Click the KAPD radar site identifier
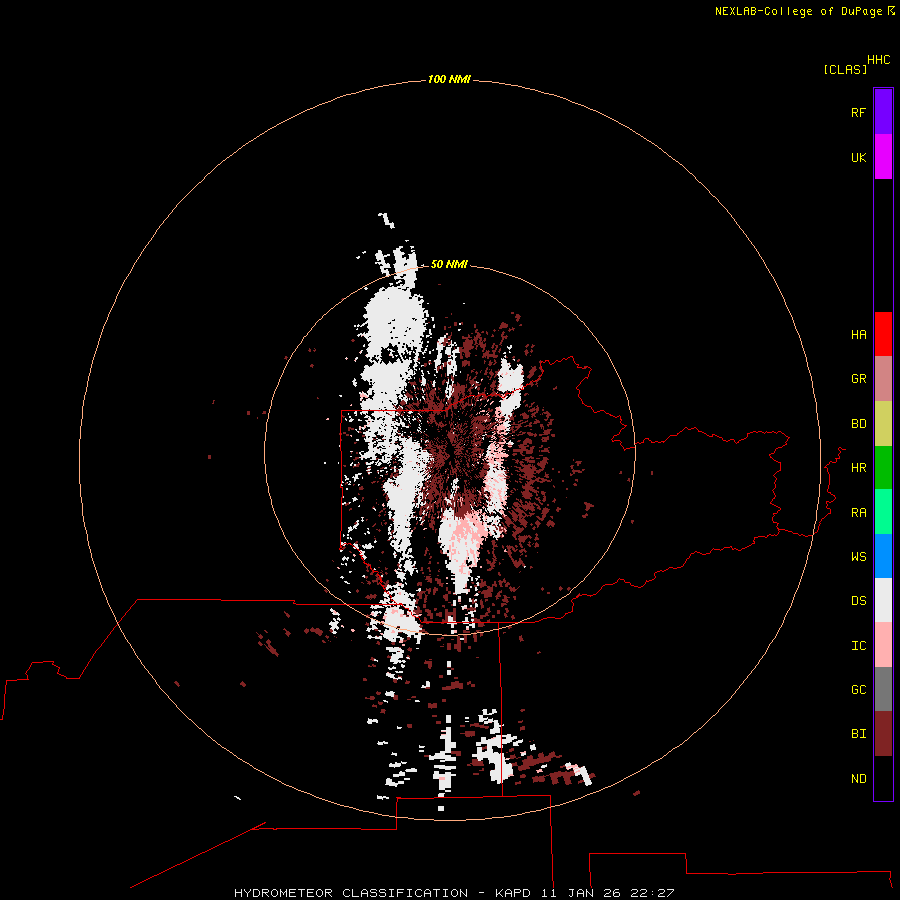Image resolution: width=900 pixels, height=900 pixels. (513, 893)
